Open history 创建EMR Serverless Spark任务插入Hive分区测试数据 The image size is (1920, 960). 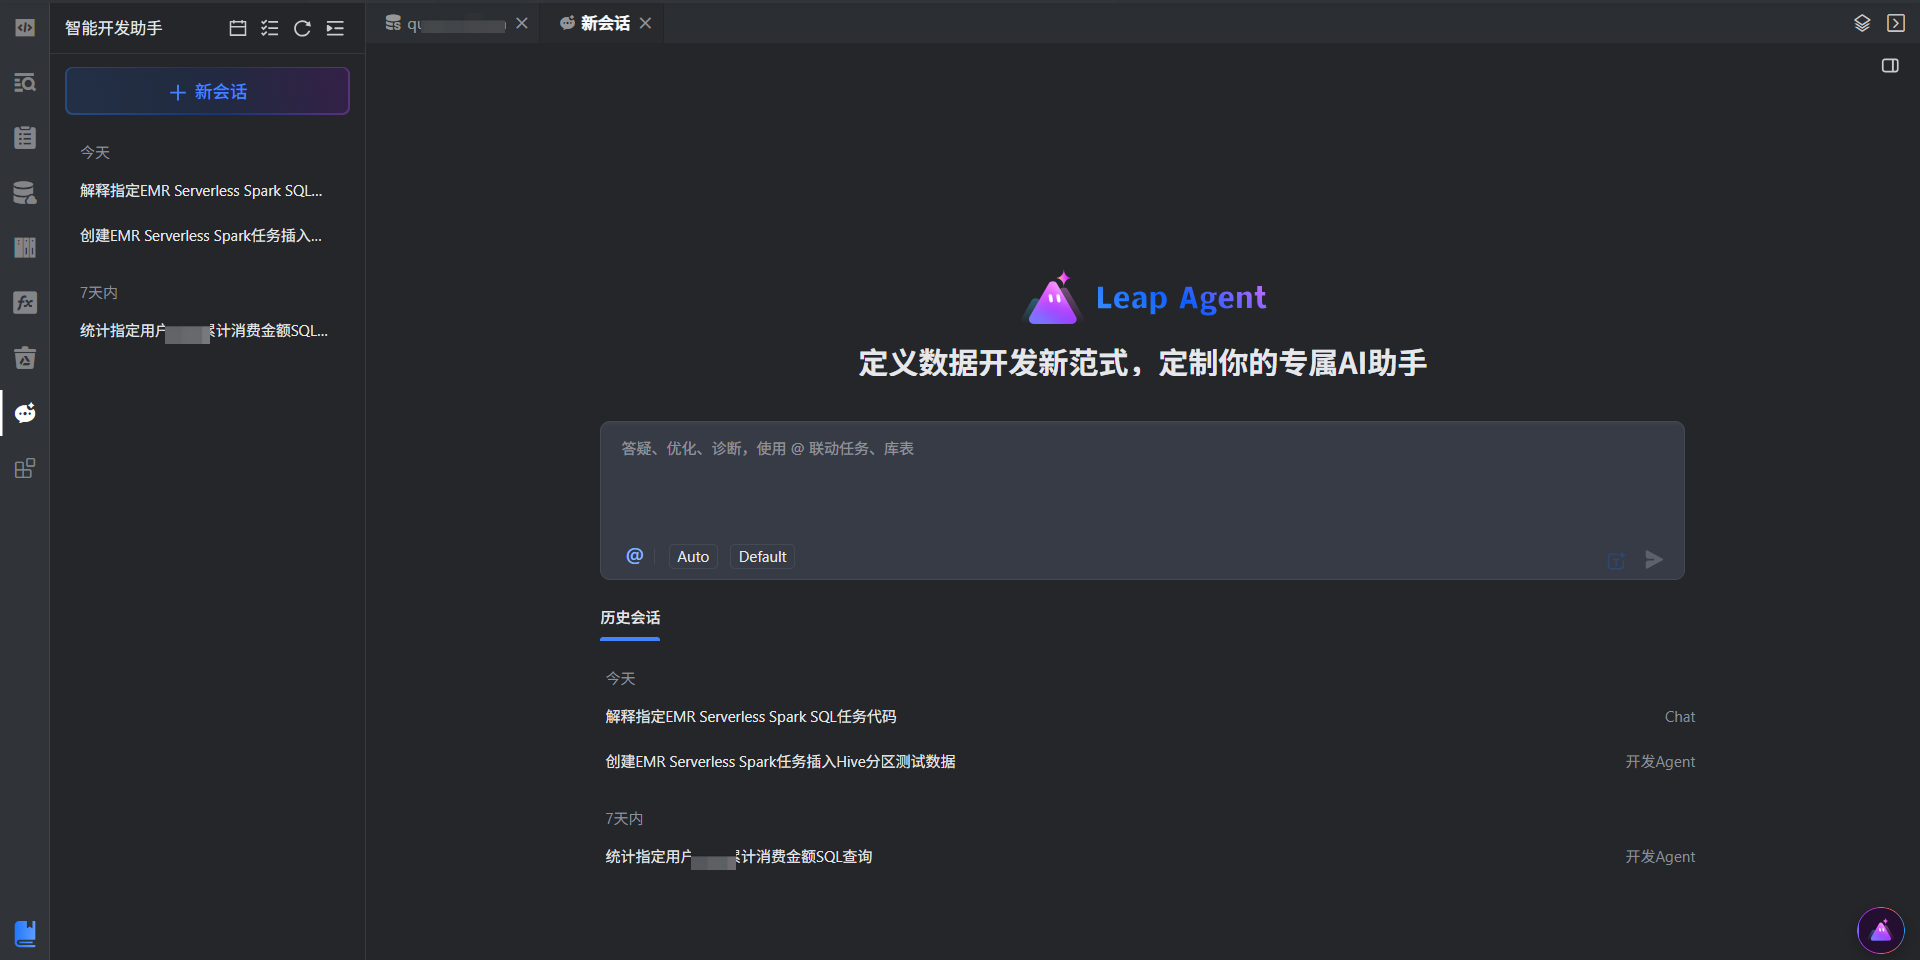click(780, 762)
